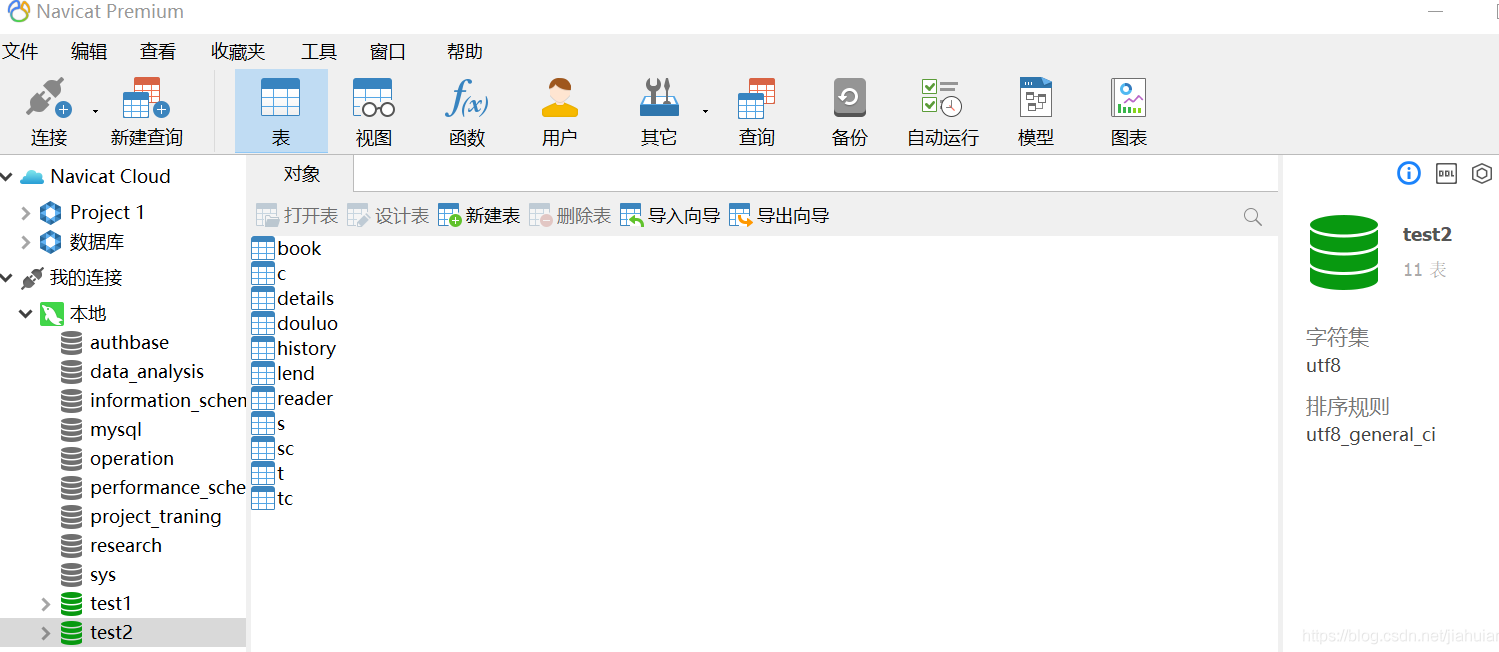Click the DDL icon in the right panel
The width and height of the screenshot is (1499, 652).
pyautogui.click(x=1445, y=173)
